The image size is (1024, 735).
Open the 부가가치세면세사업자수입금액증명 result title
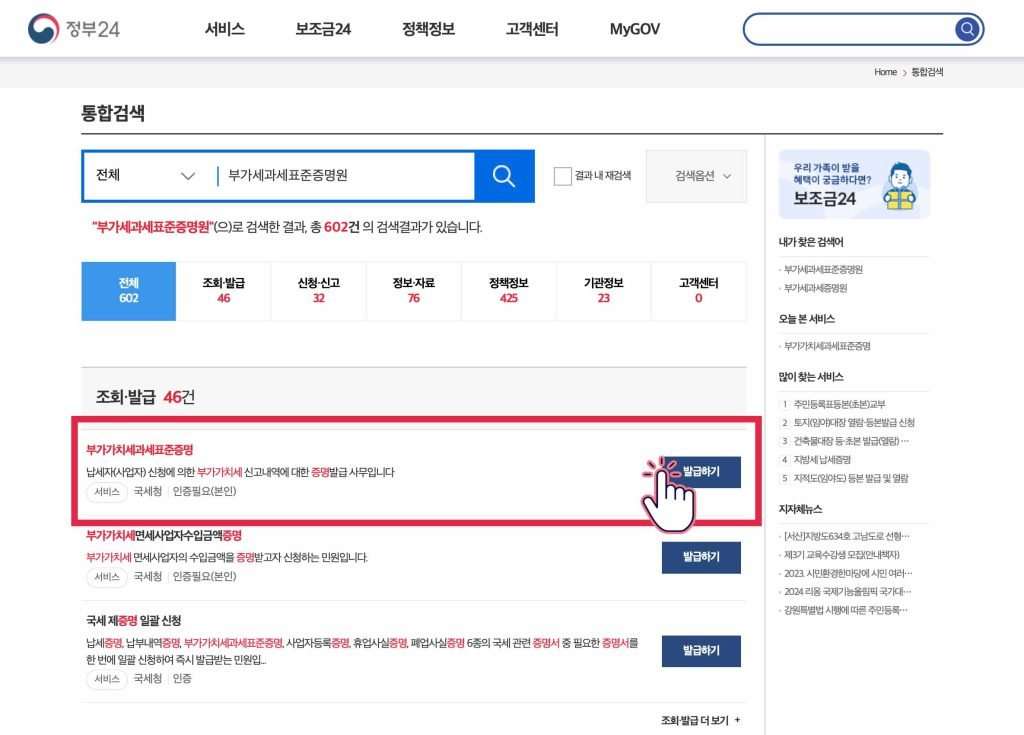pos(164,536)
